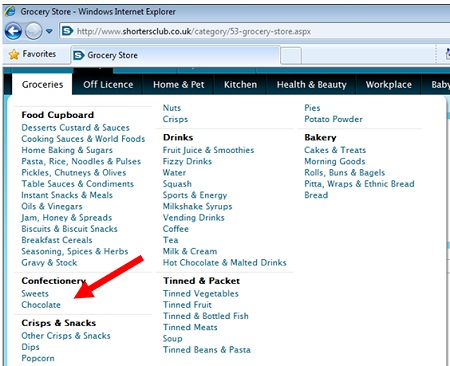Screen dimensions: 450x366
Task: Open the Water link under Drinks
Action: pyautogui.click(x=174, y=173)
